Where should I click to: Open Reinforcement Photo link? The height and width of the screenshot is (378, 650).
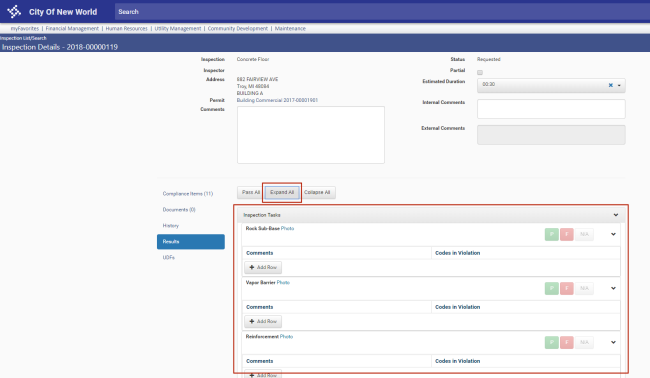286,337
